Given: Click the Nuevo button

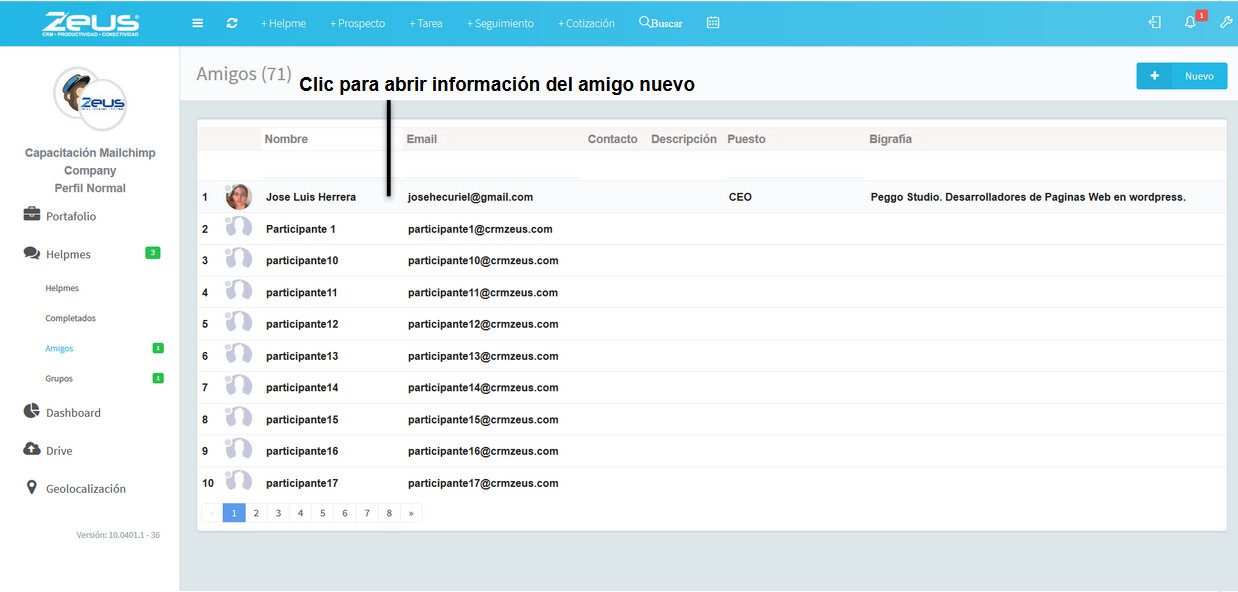Looking at the screenshot, I should 1181,76.
